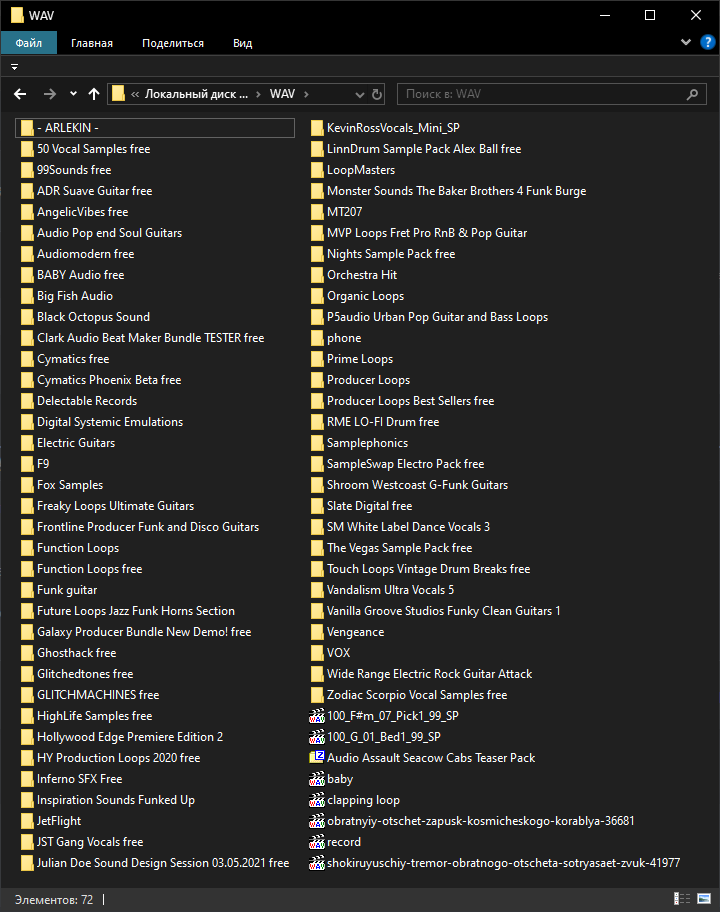Open Quick Access Toolbar customize dropdown
Screen dimensions: 720x912
pos(15,67)
